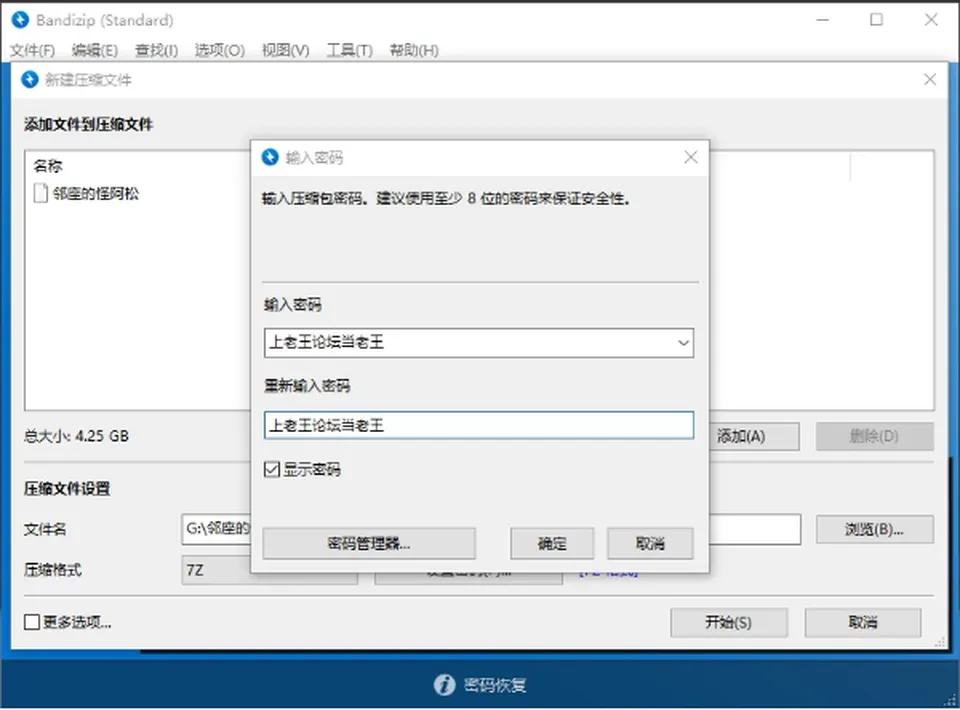Screen dimensions: 960x710
Task: Open the 文件(F) menu
Action: point(32,50)
